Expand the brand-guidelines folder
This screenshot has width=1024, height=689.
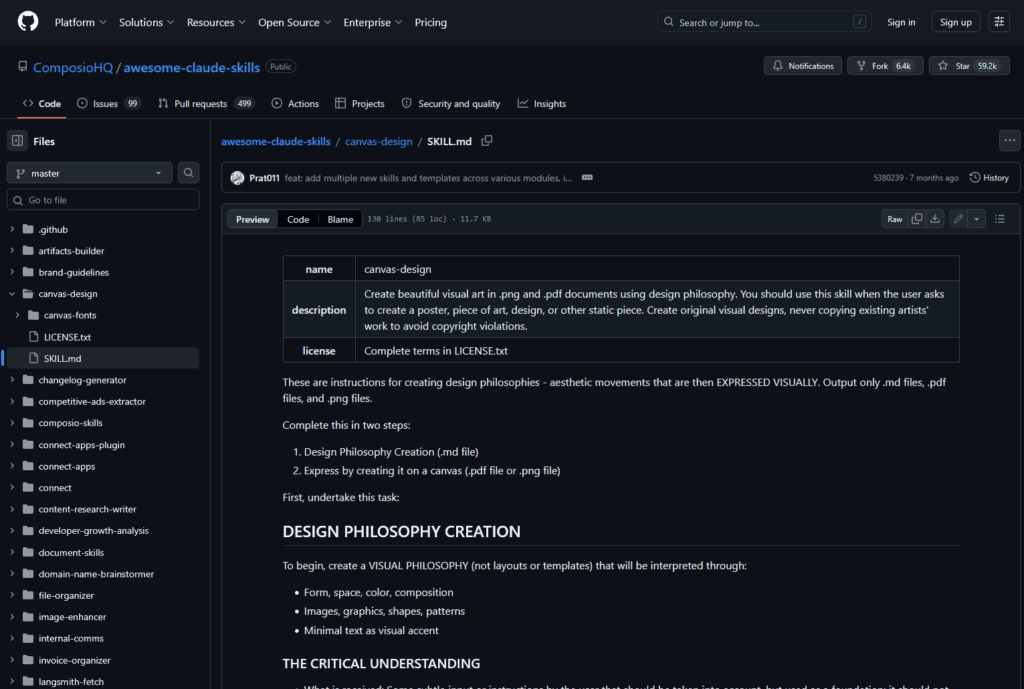(x=12, y=272)
